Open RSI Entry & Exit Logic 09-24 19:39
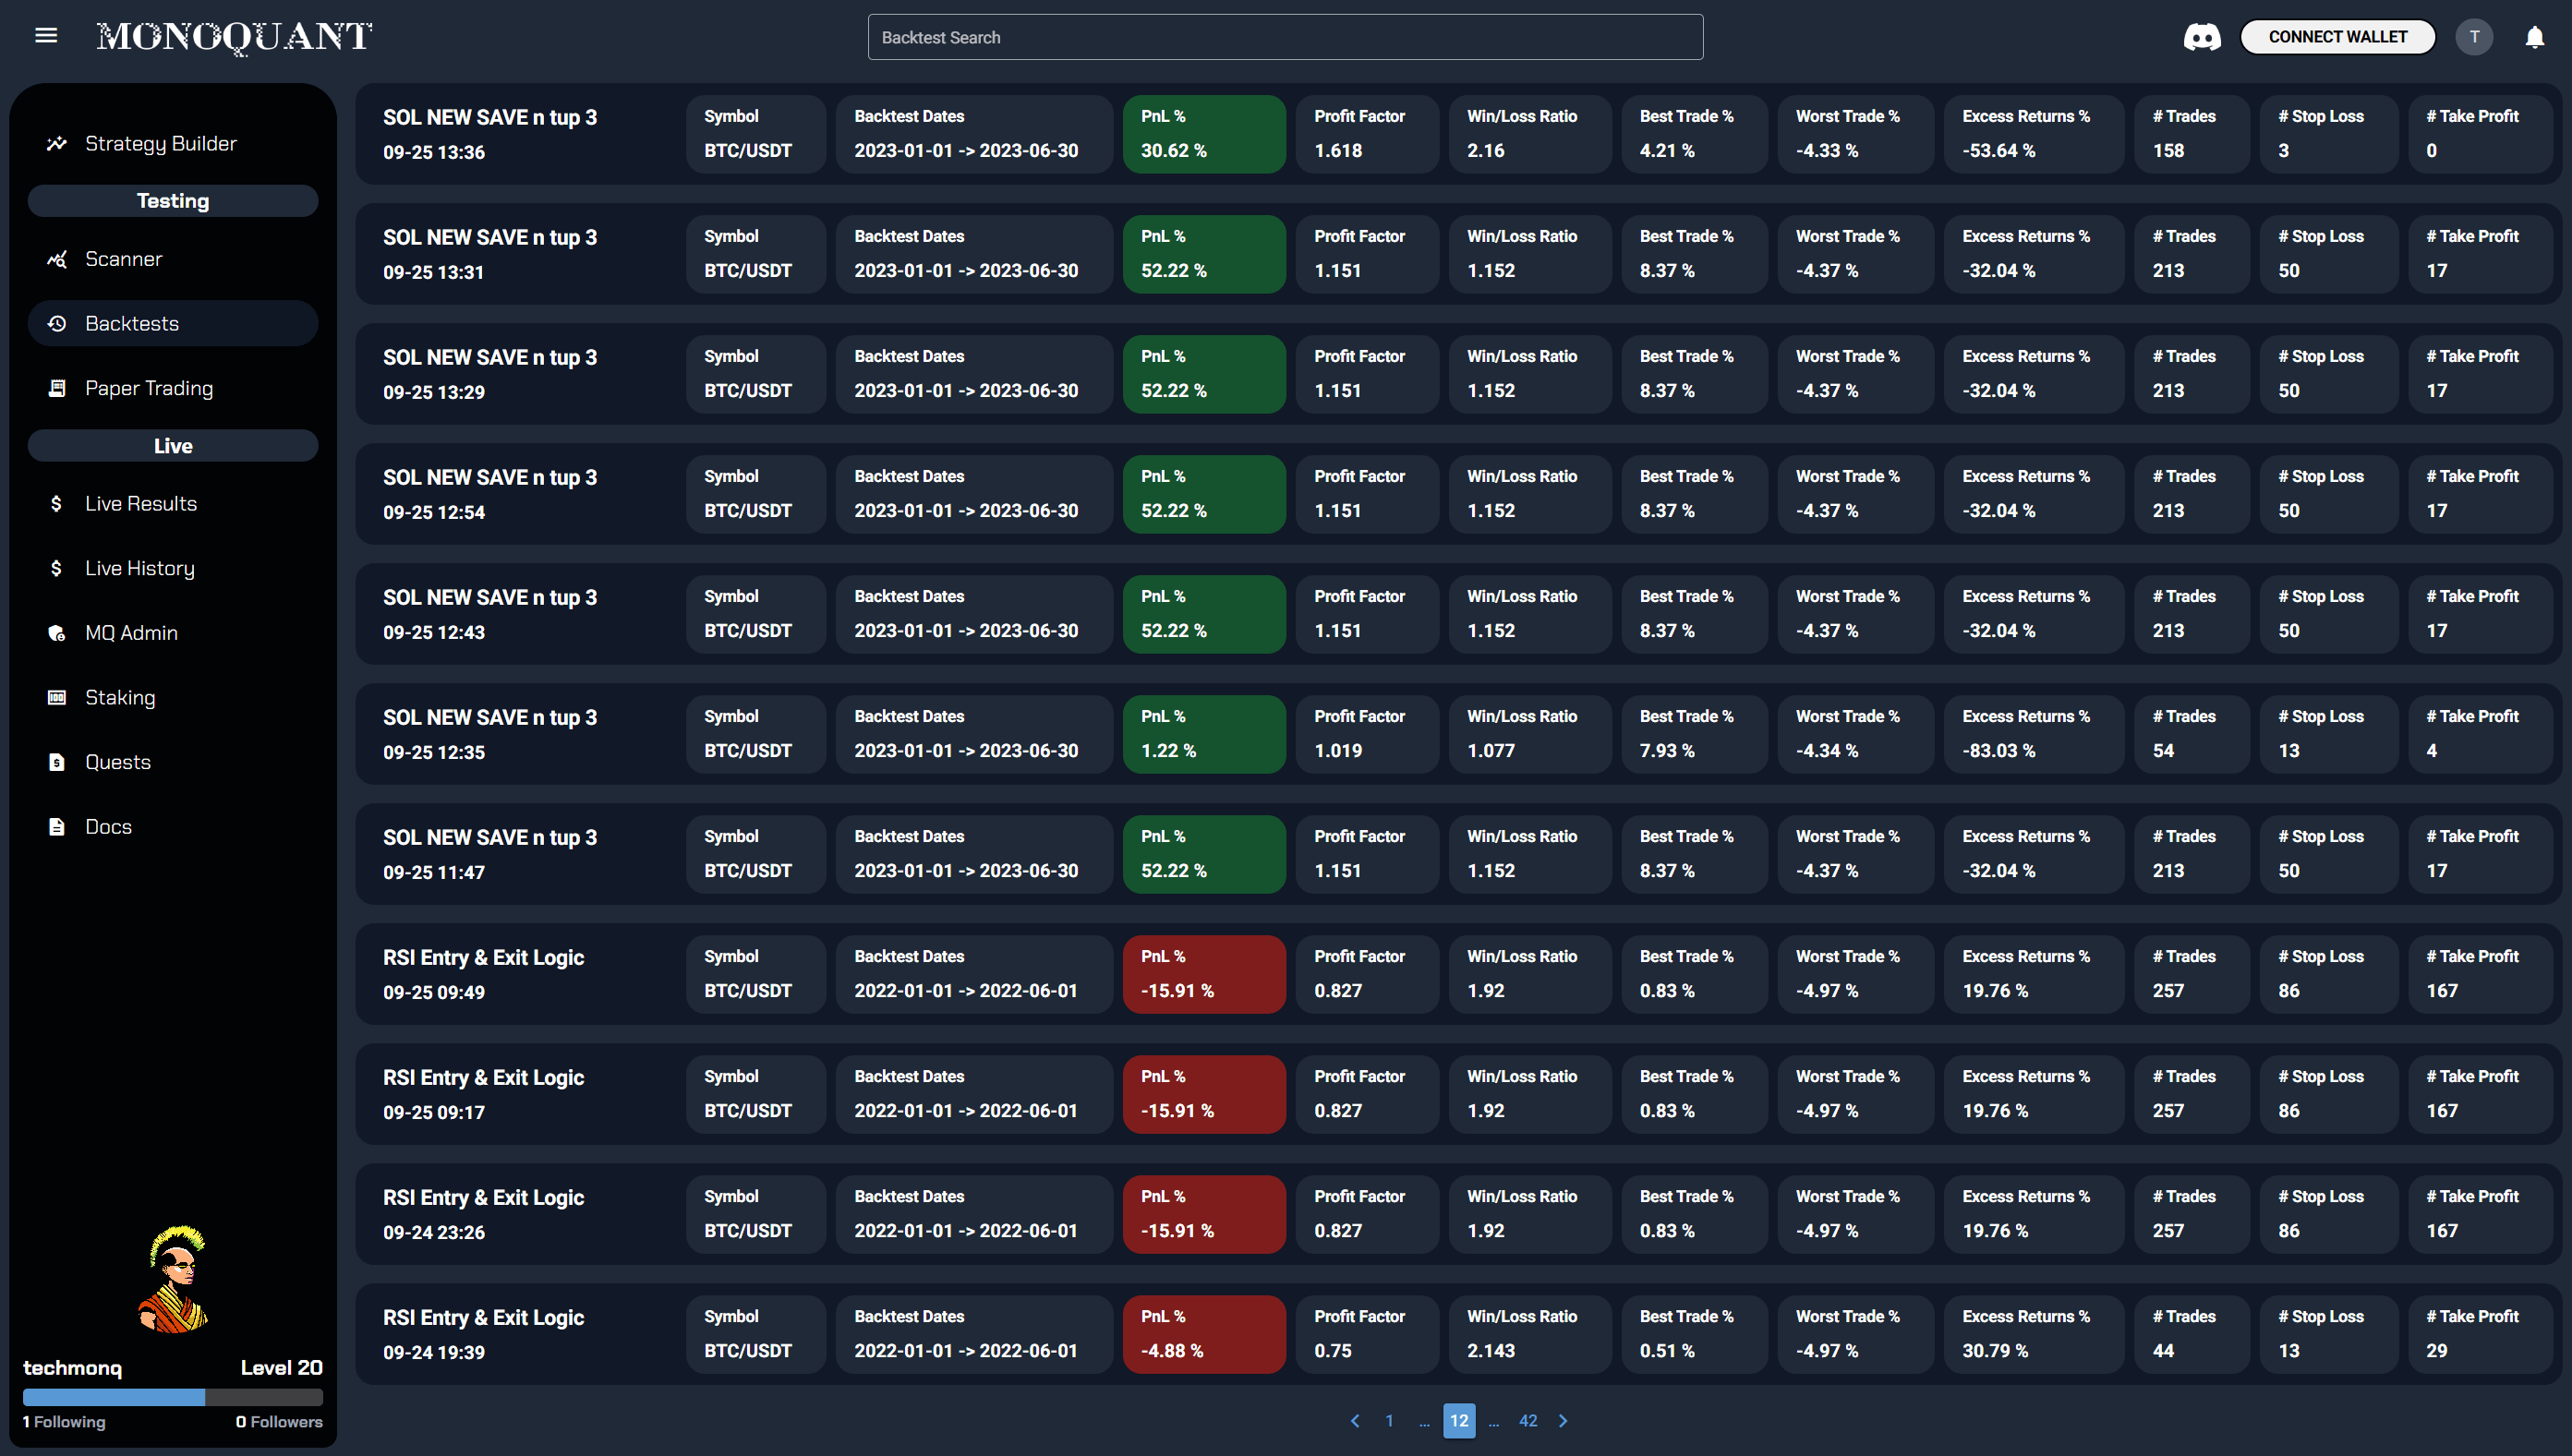The width and height of the screenshot is (2572, 1456). point(1458,1334)
